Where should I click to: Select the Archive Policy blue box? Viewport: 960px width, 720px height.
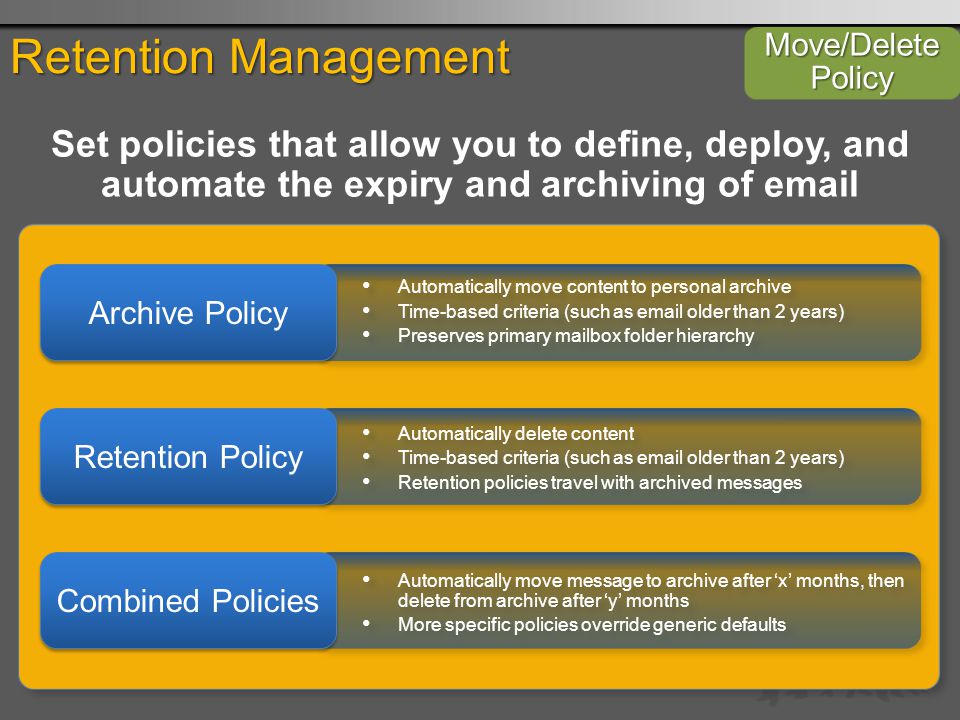click(x=189, y=312)
